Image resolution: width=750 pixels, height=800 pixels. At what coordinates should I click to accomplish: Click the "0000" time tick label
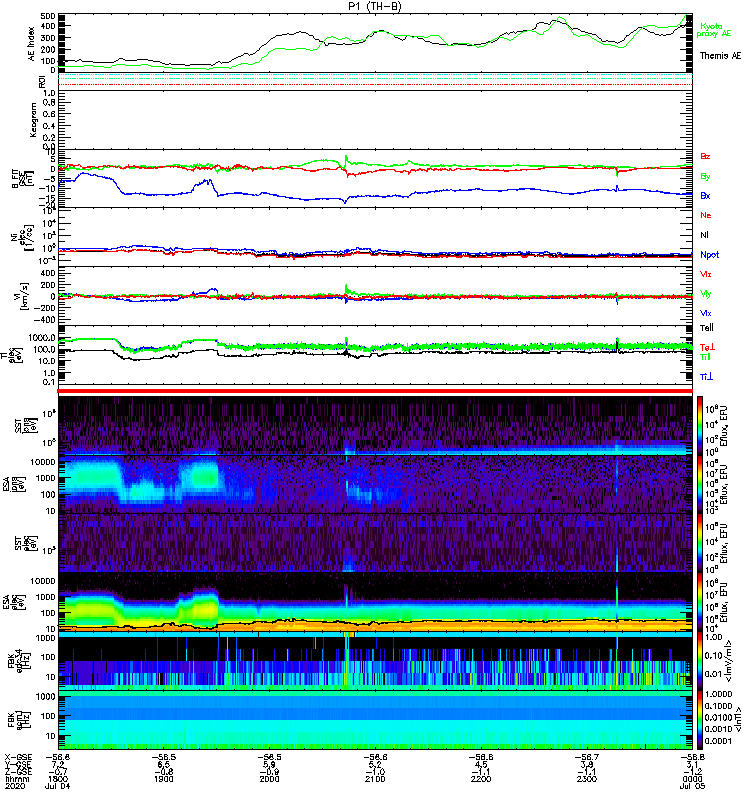(x=692, y=779)
